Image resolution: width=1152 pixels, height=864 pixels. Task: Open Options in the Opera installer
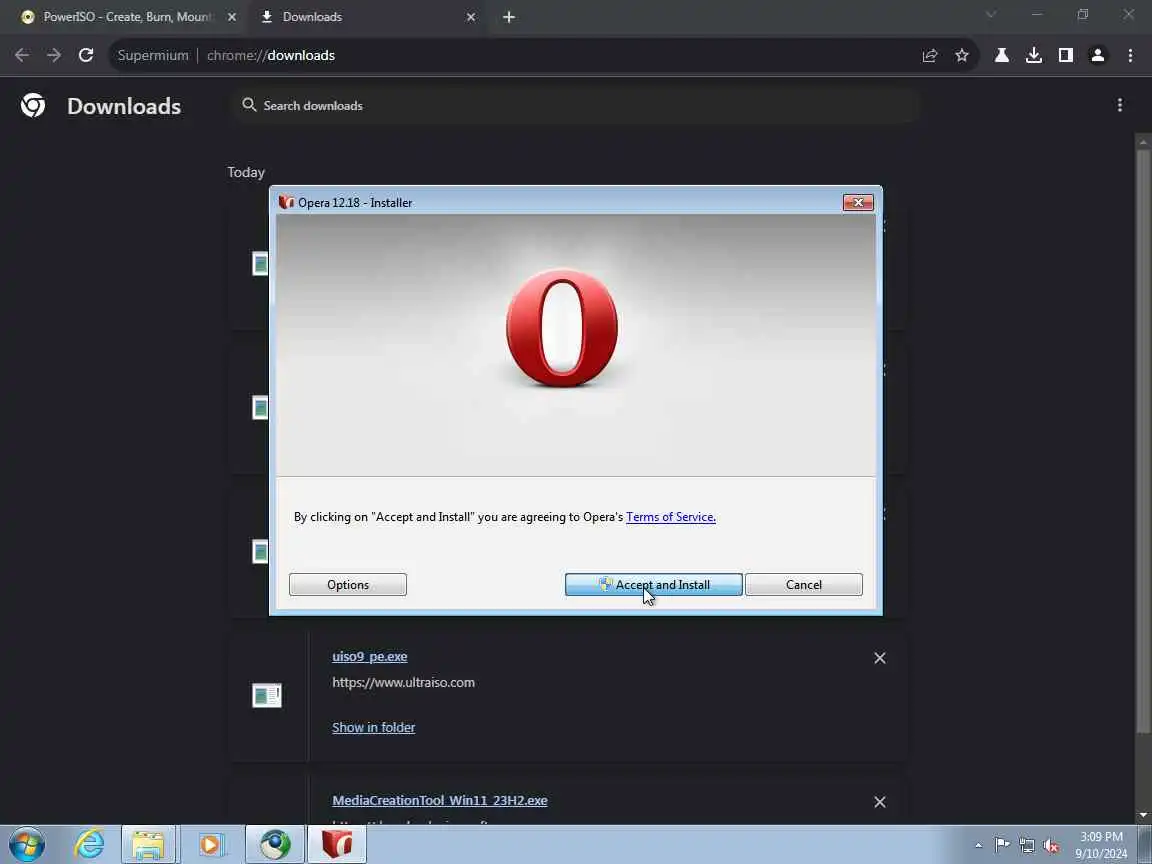[348, 585]
